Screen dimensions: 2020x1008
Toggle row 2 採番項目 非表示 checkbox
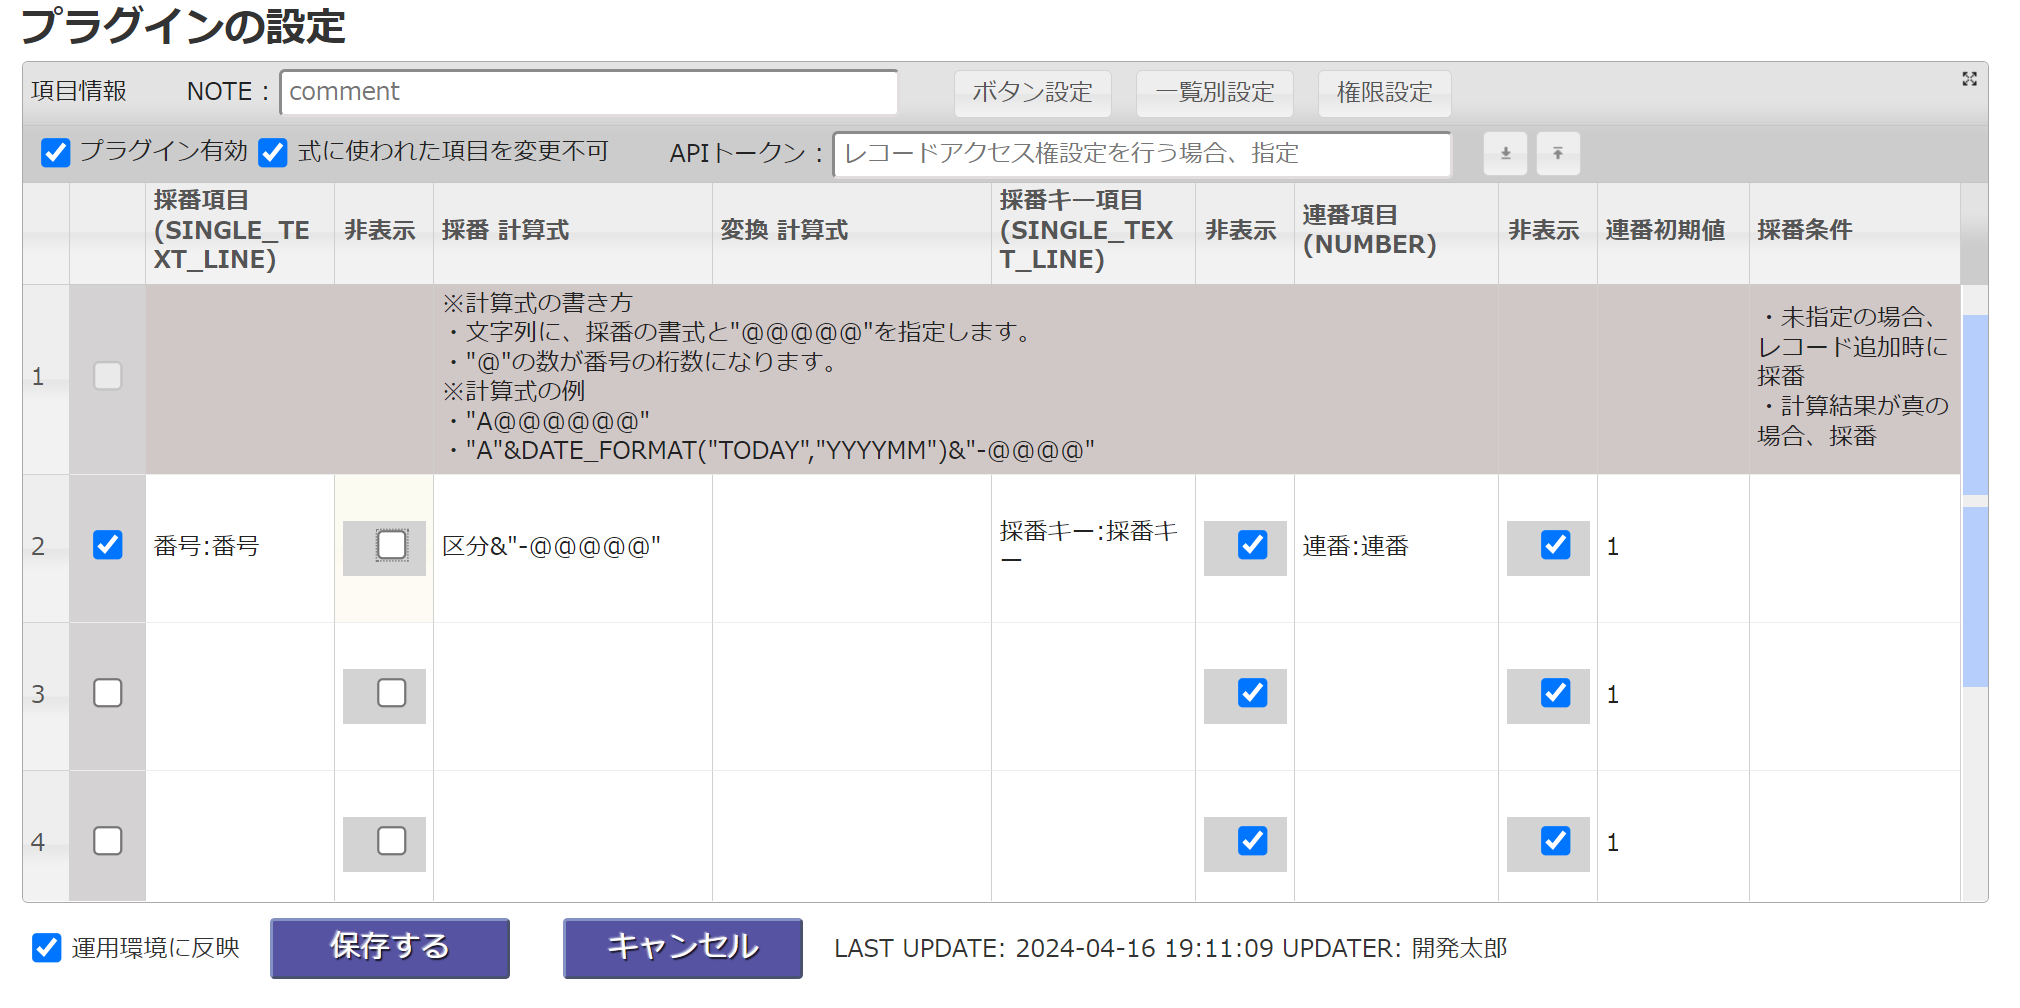pos(392,545)
